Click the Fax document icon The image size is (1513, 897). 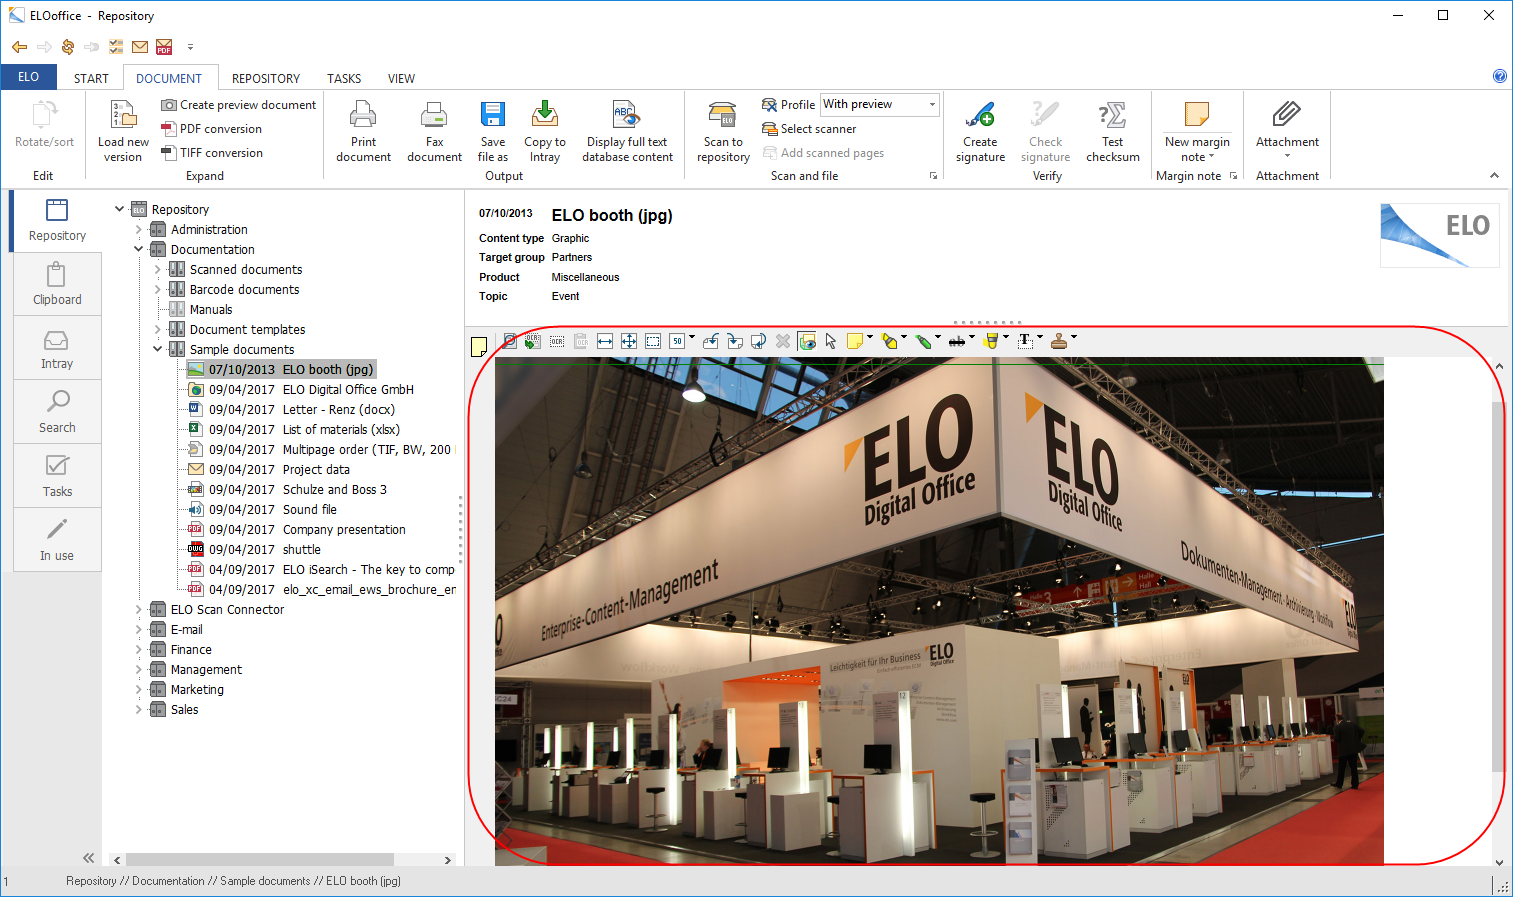click(434, 115)
